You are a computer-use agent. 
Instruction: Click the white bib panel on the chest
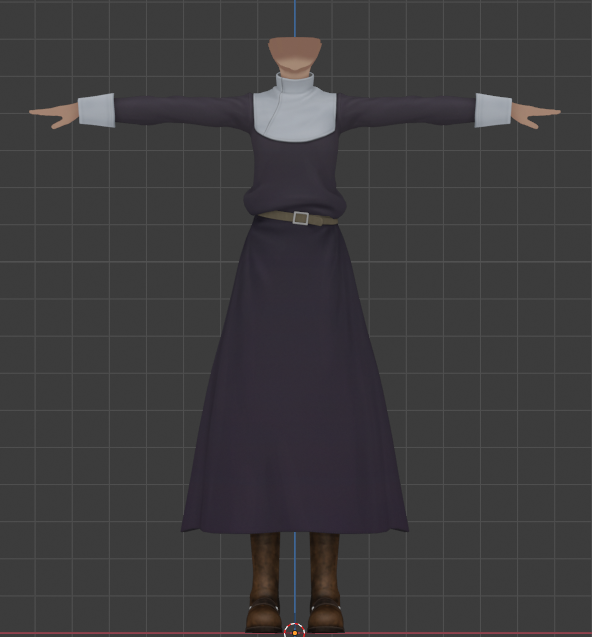pos(295,118)
